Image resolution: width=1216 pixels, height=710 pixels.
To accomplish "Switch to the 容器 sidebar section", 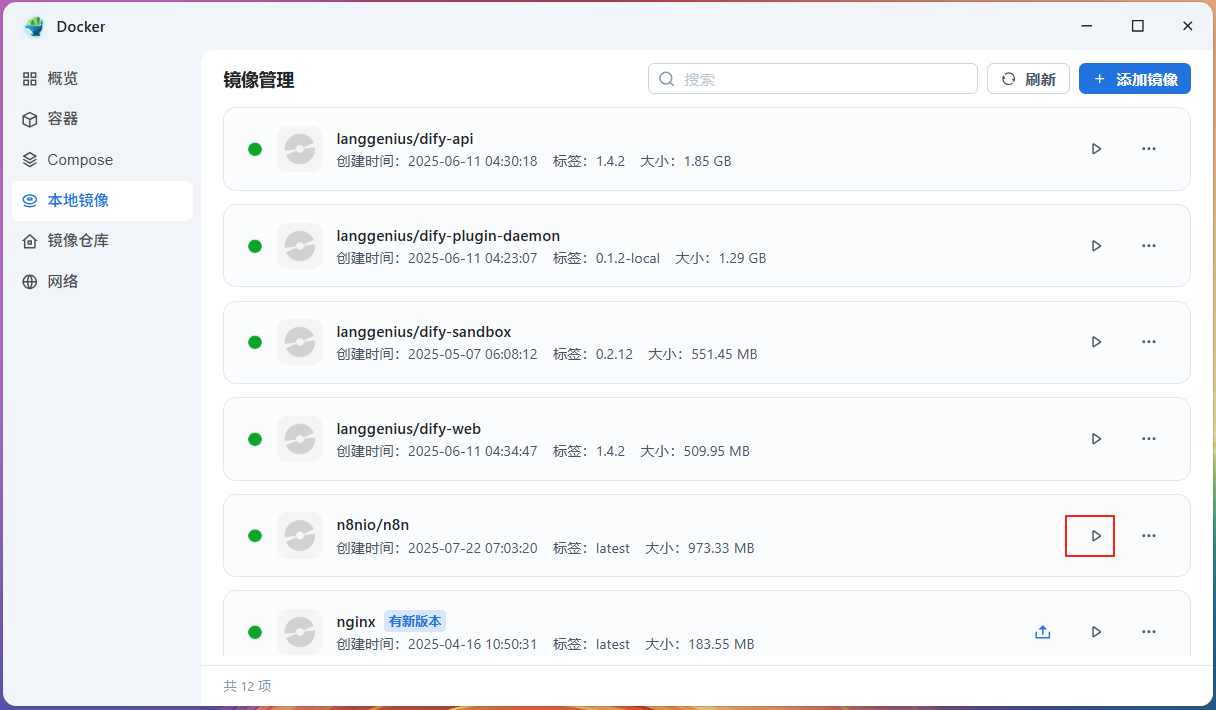I will click(x=62, y=119).
